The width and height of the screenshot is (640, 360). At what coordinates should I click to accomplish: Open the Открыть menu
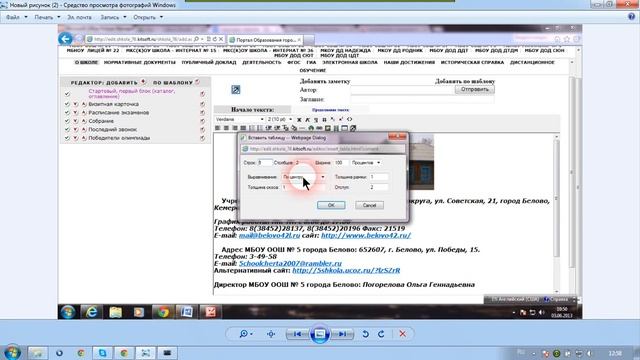pos(148,17)
